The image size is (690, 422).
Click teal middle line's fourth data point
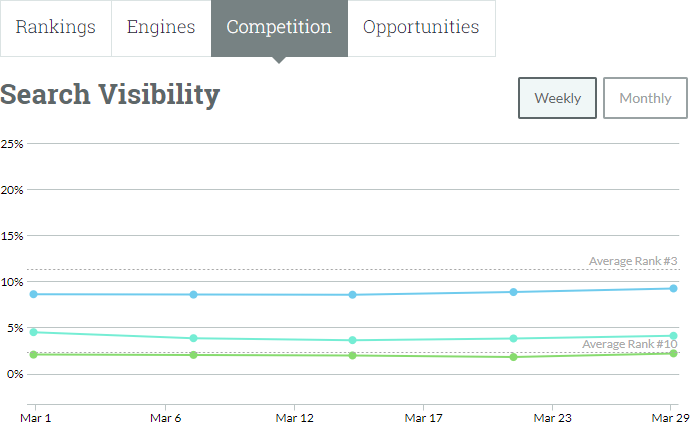coord(513,338)
